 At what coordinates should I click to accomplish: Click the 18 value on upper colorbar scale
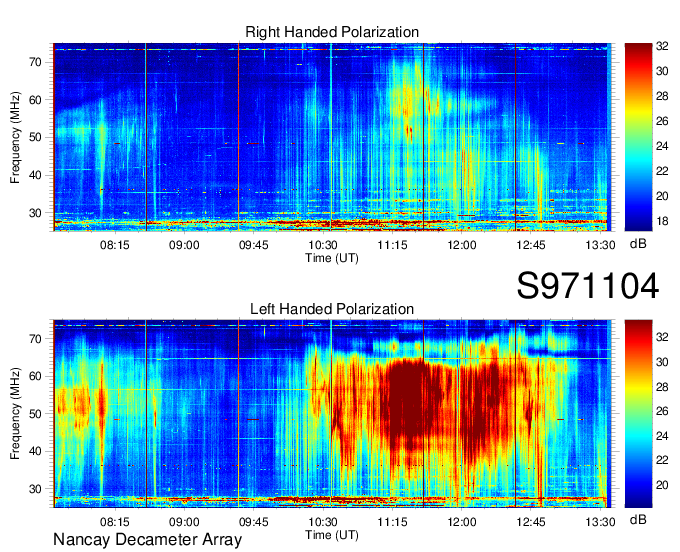[x=662, y=221]
